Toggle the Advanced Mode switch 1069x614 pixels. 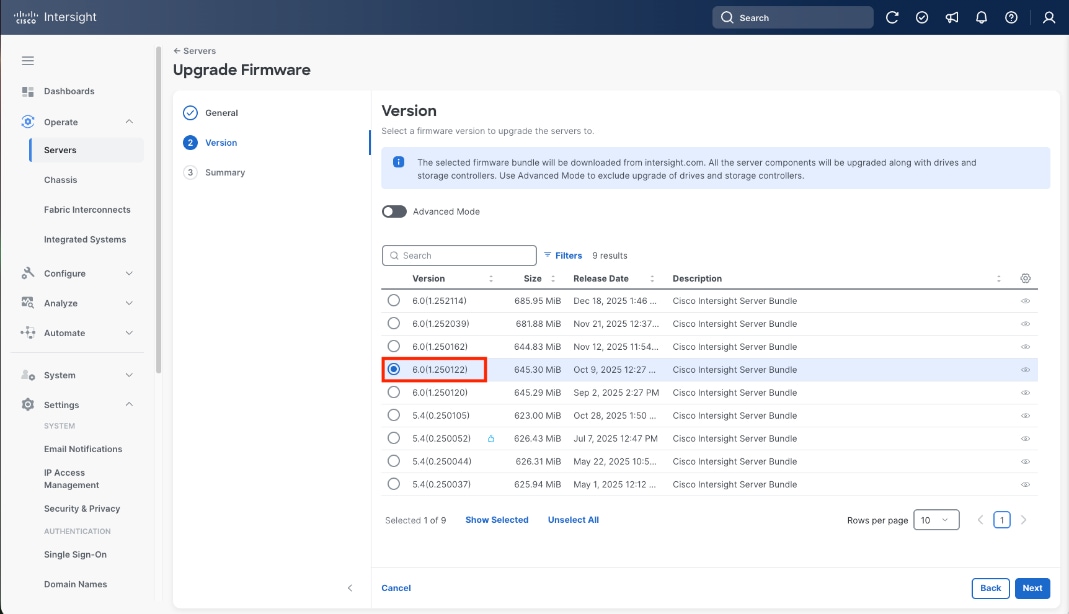tap(394, 211)
